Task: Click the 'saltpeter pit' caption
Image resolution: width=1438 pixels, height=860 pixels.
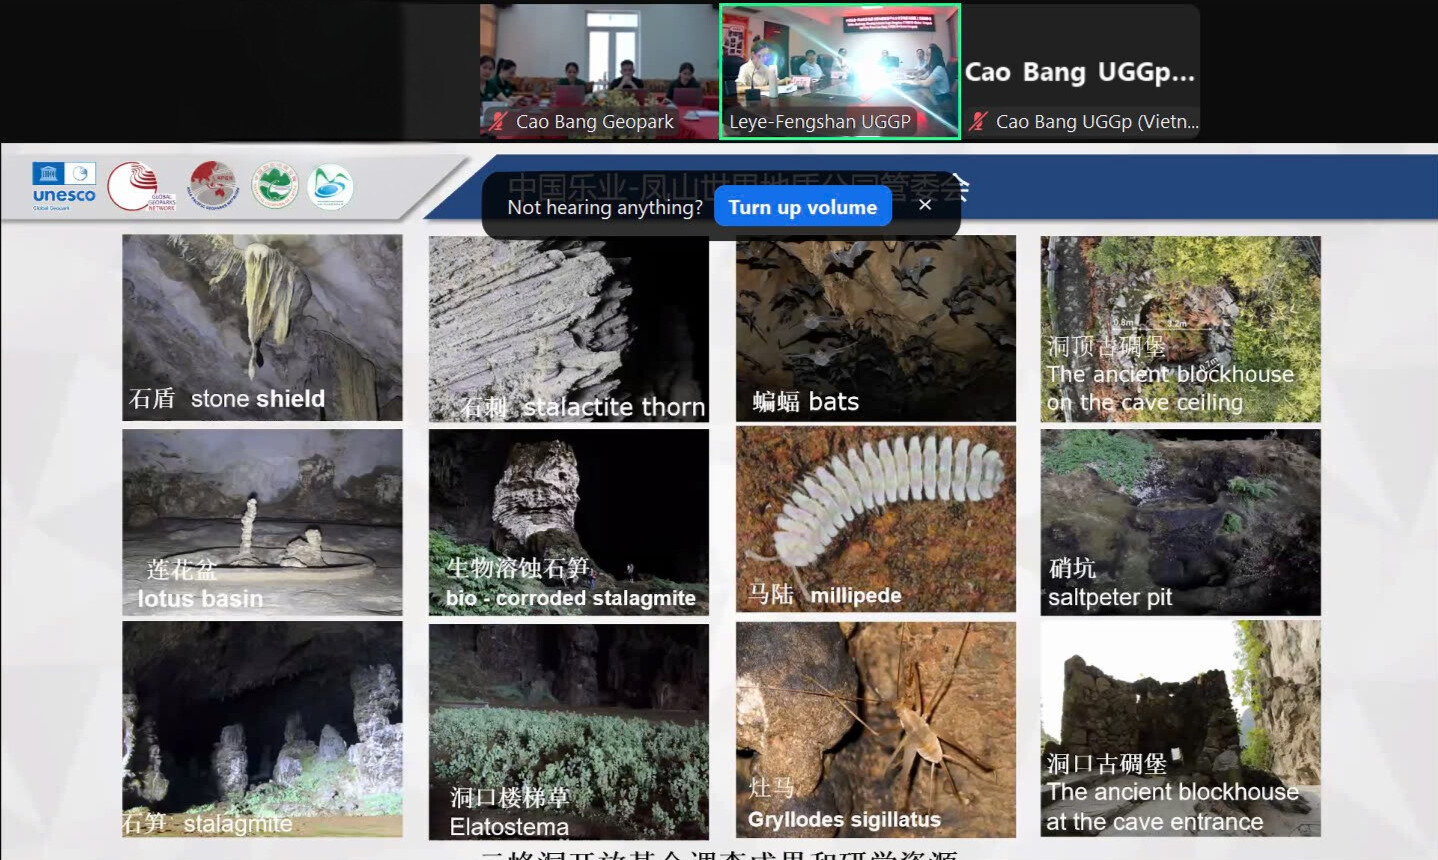Action: coord(1110,598)
